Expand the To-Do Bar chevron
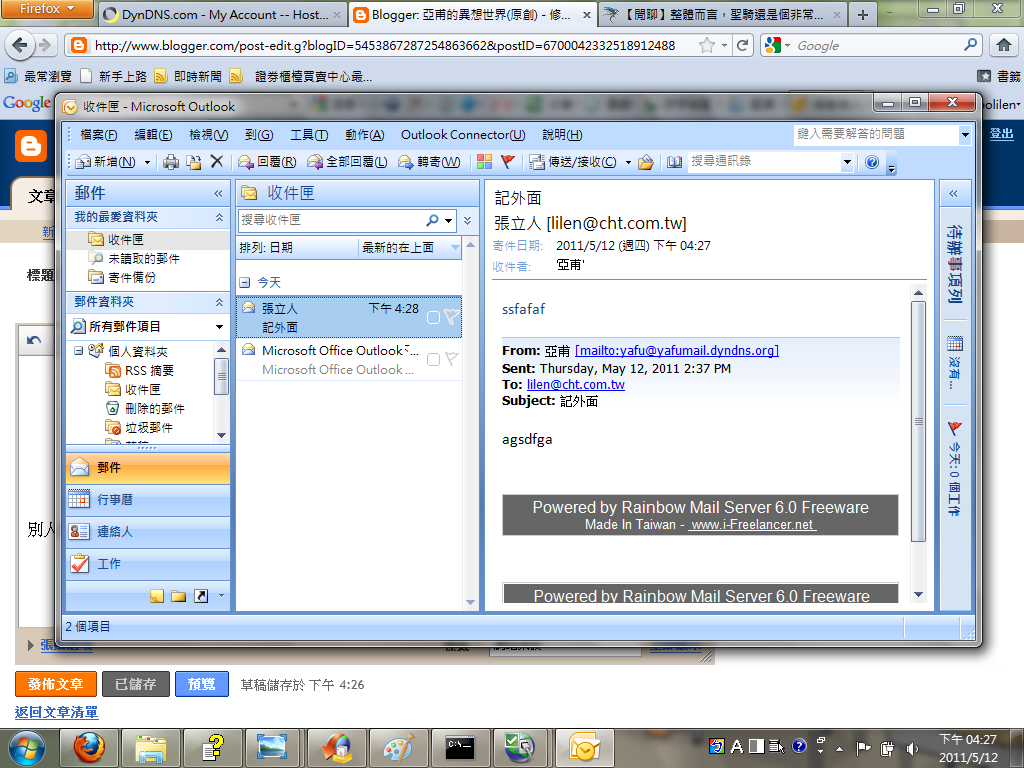 [x=953, y=193]
